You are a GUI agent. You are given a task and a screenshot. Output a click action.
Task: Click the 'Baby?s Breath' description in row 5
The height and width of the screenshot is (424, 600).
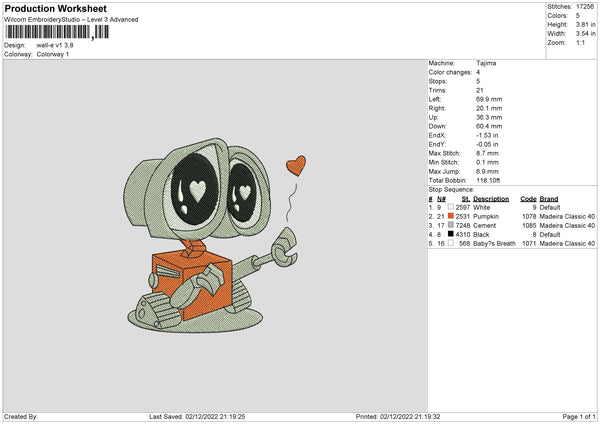click(x=494, y=243)
